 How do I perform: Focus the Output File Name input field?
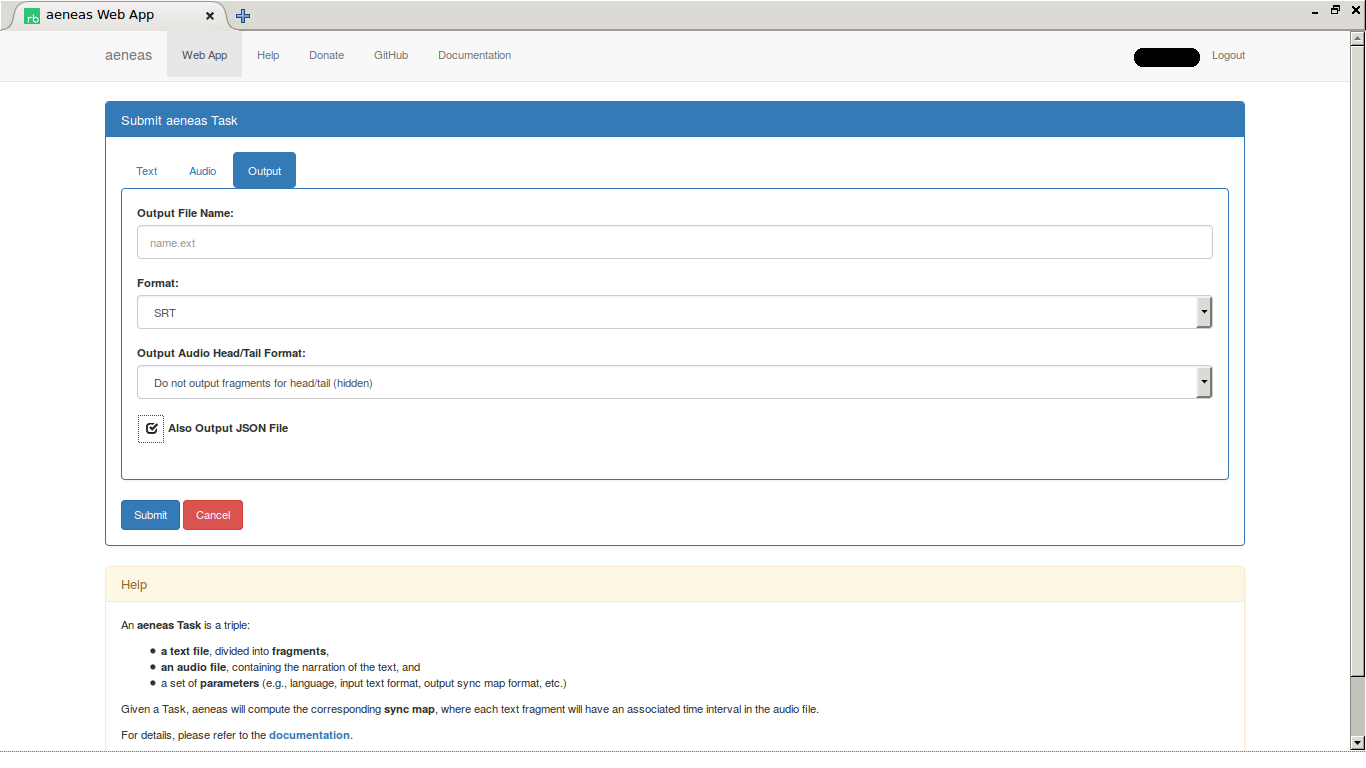tap(675, 242)
